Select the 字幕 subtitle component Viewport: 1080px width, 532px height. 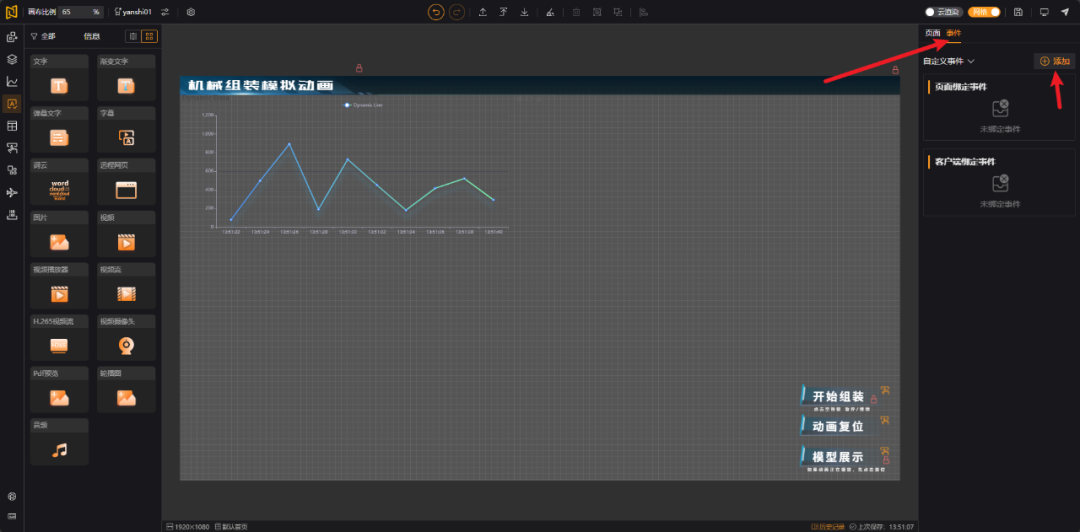[126, 130]
